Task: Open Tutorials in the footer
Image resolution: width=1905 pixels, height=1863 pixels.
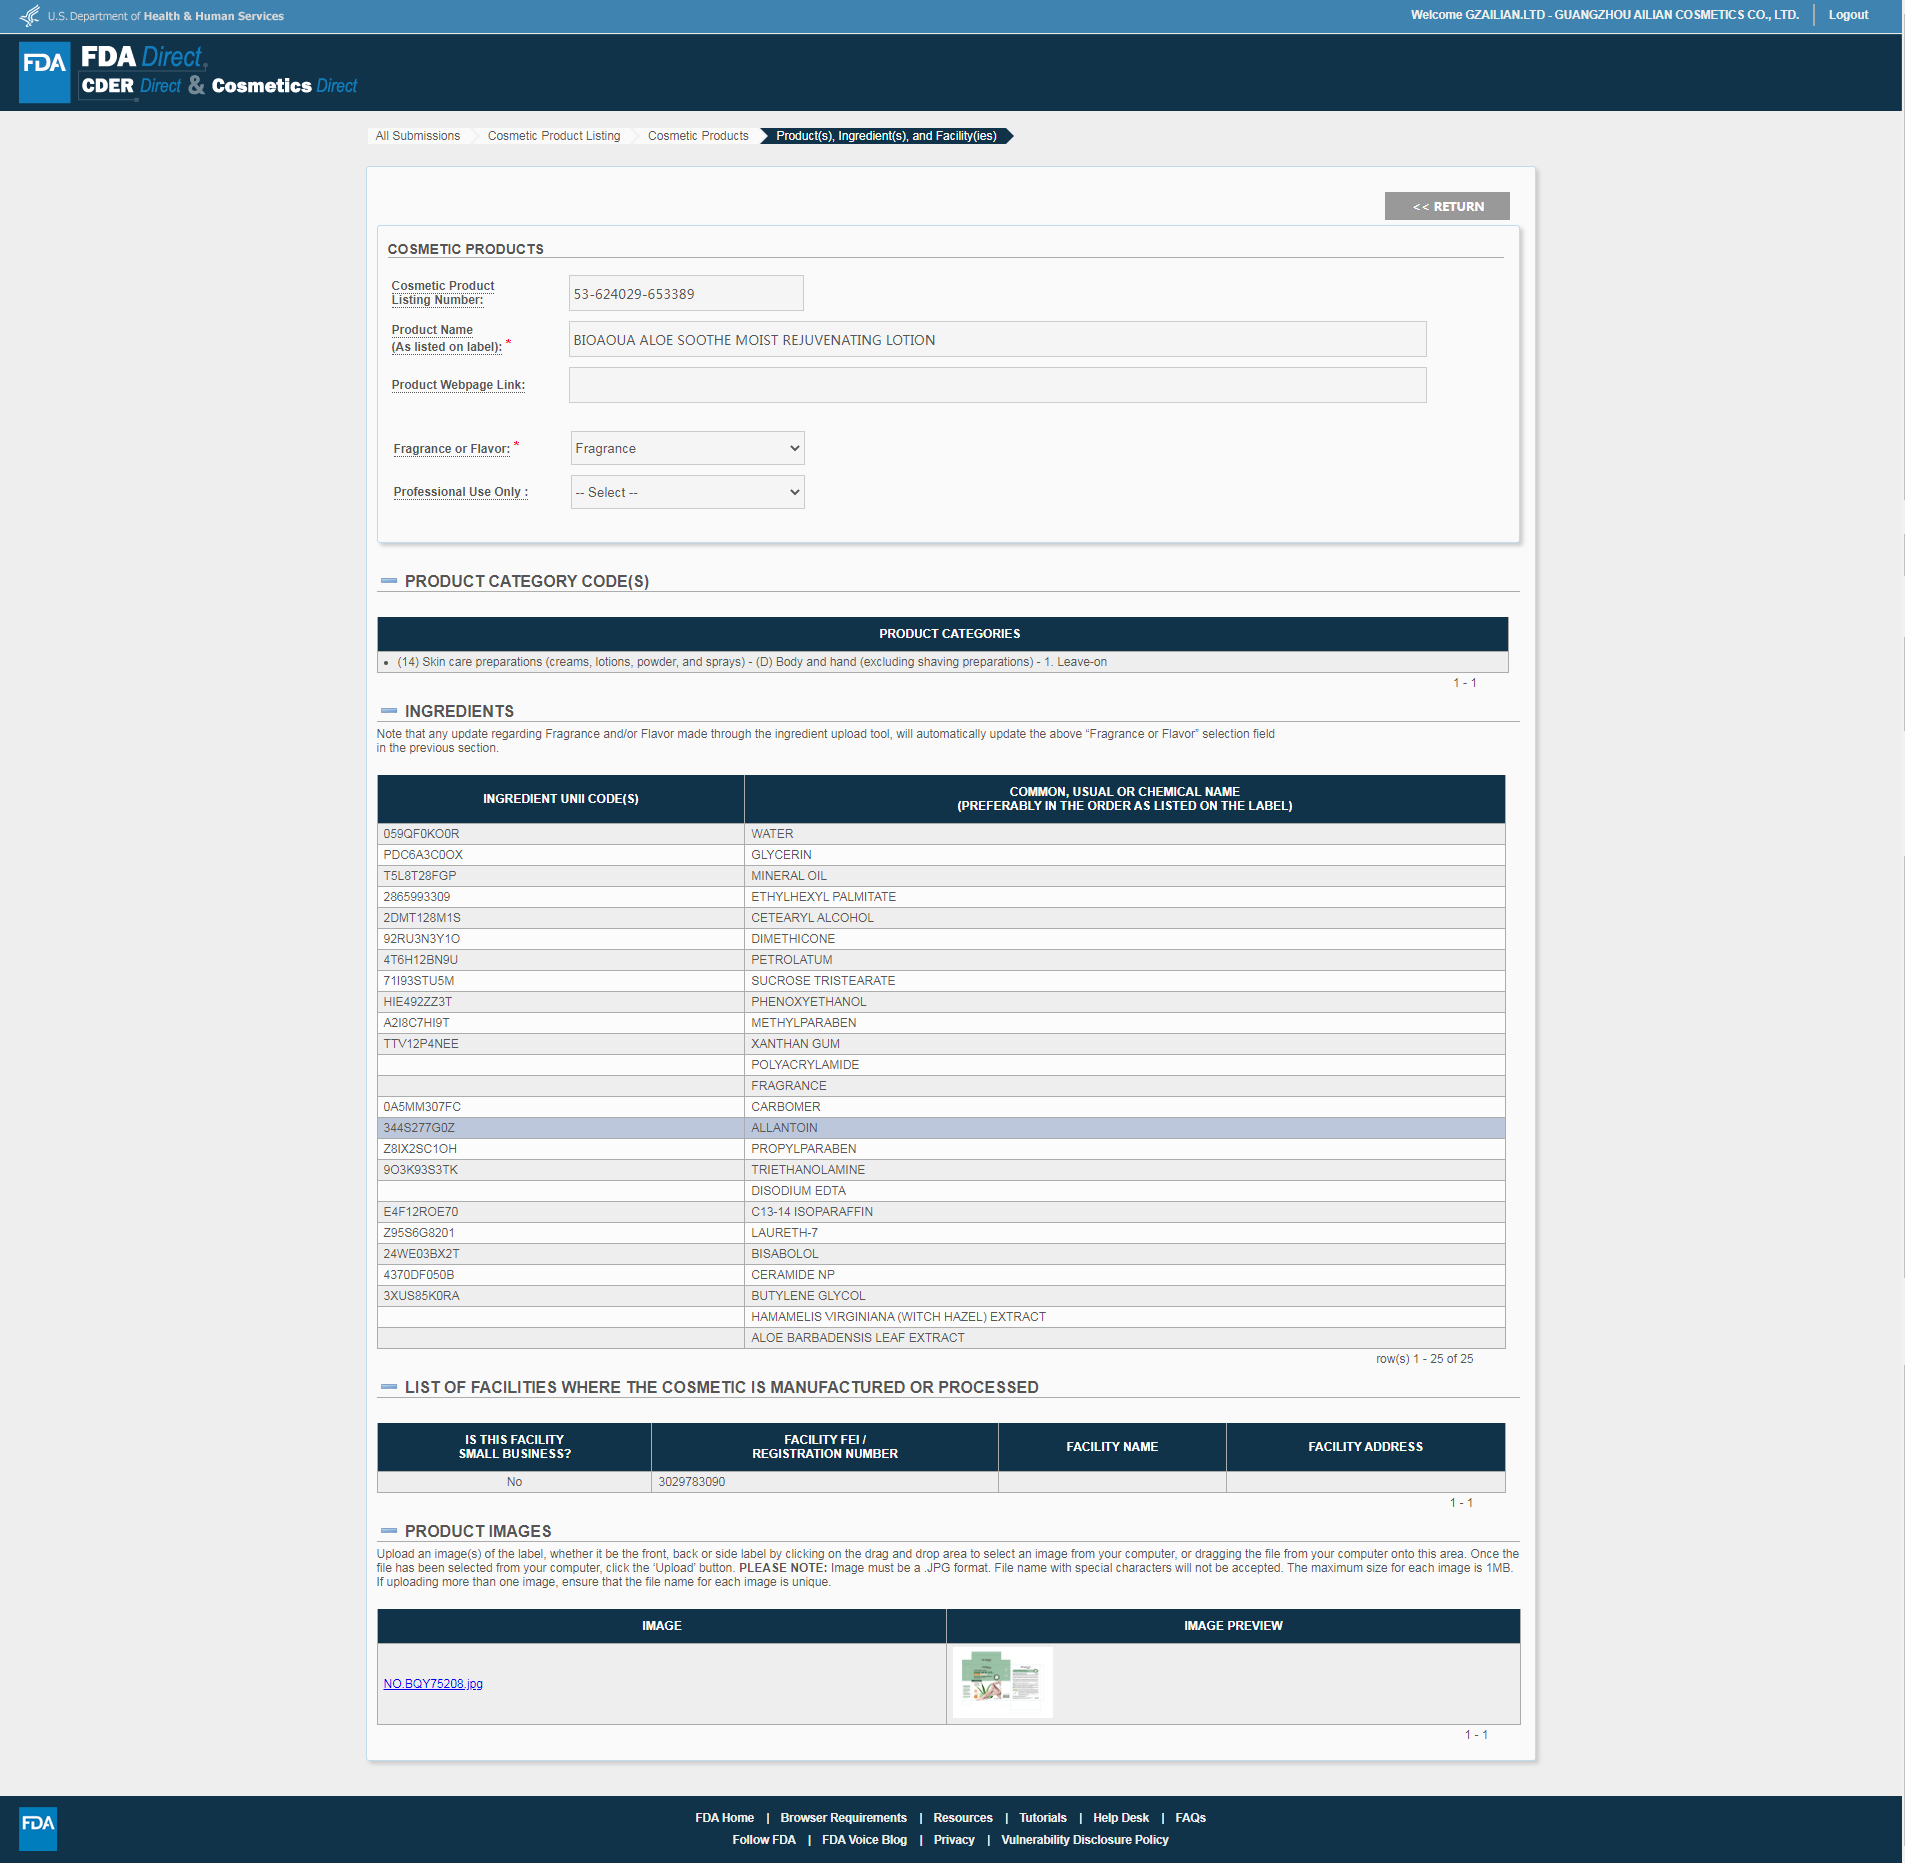Action: (1042, 1818)
